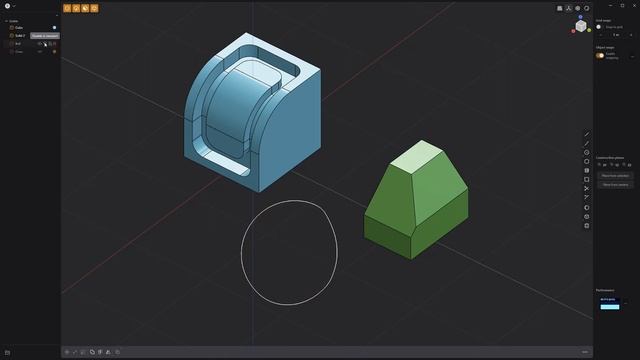Select the Sphere tool in right toolbar
Viewport: 640px width, 360px height.
click(x=587, y=208)
